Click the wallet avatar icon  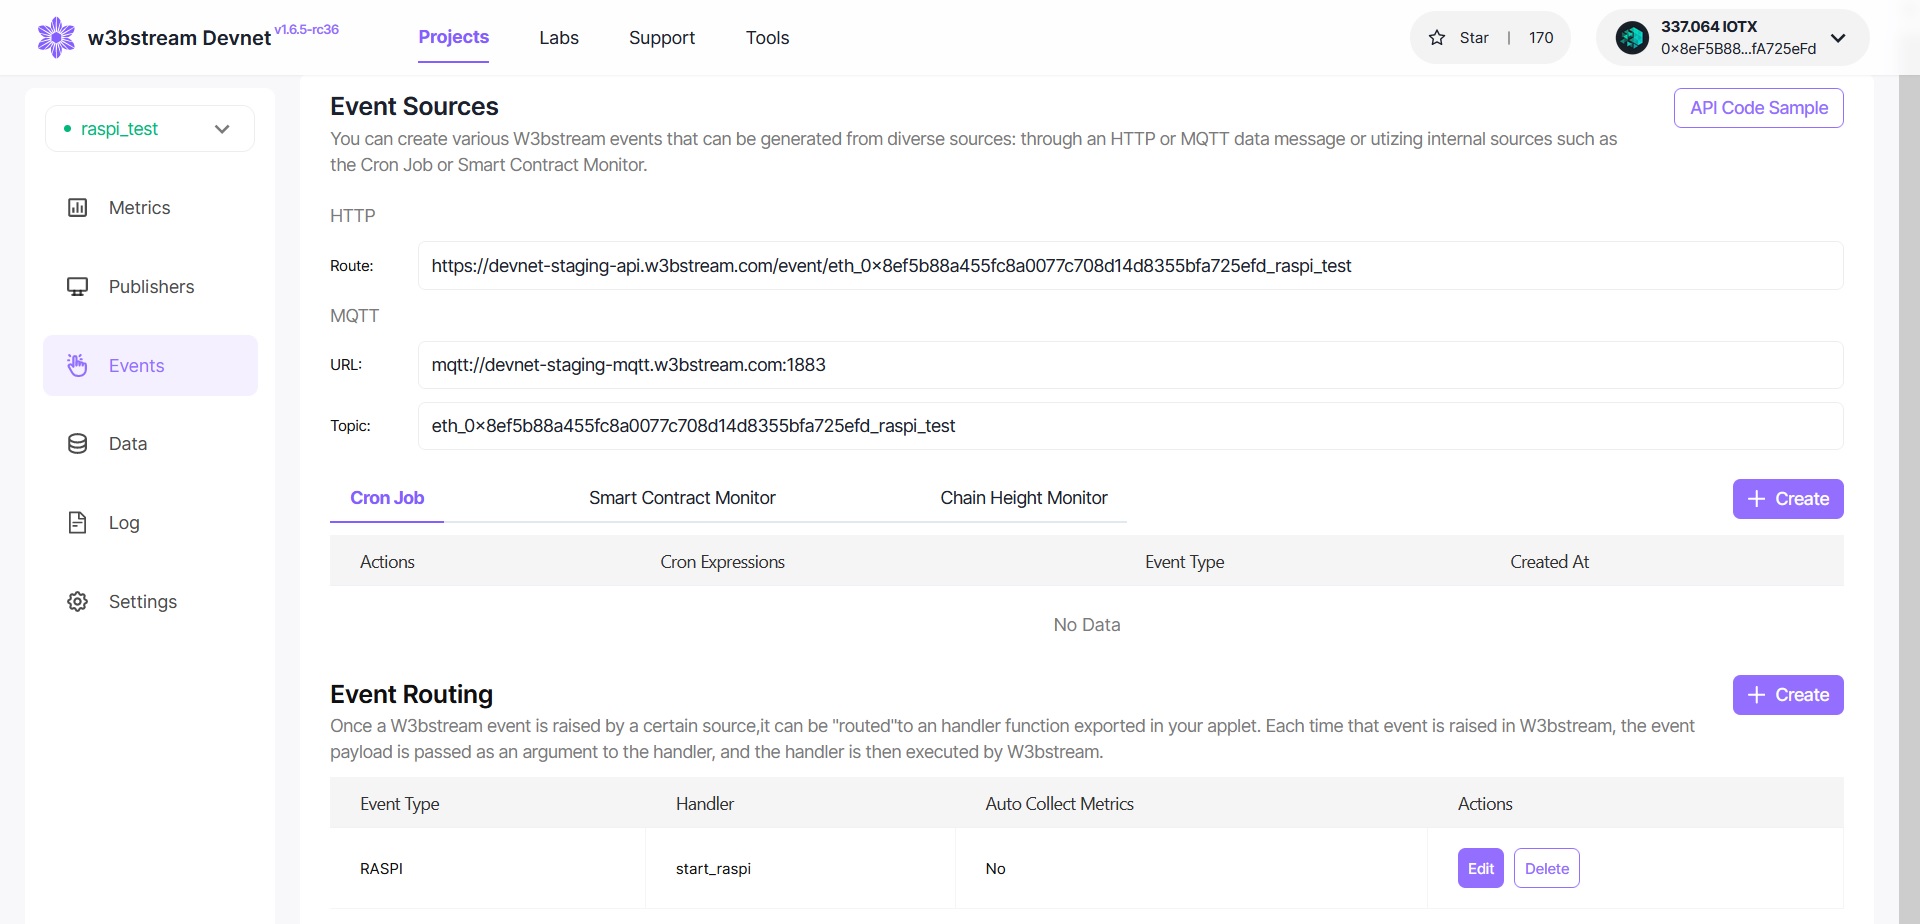point(1632,38)
